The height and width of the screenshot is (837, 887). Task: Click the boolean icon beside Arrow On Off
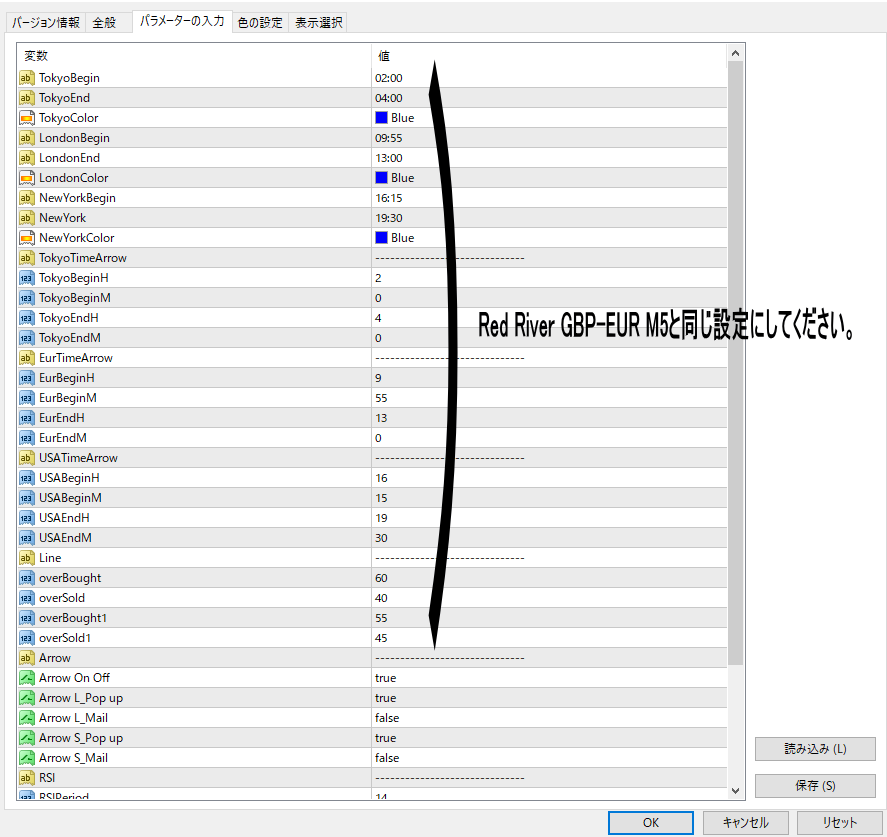tap(26, 678)
